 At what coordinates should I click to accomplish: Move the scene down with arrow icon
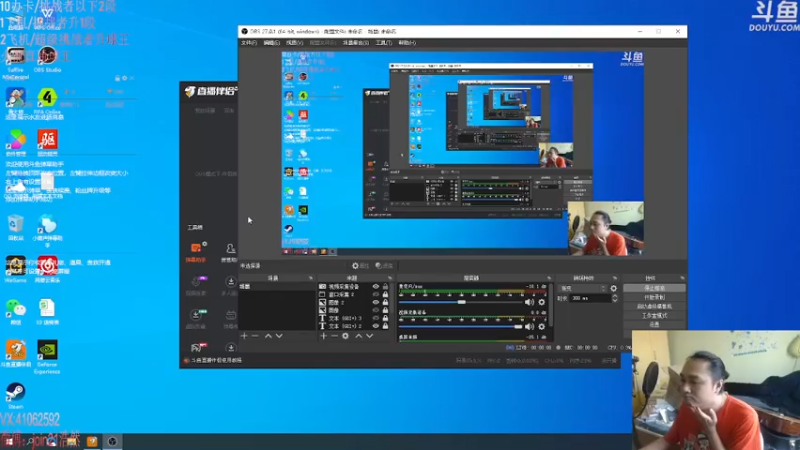[279, 336]
